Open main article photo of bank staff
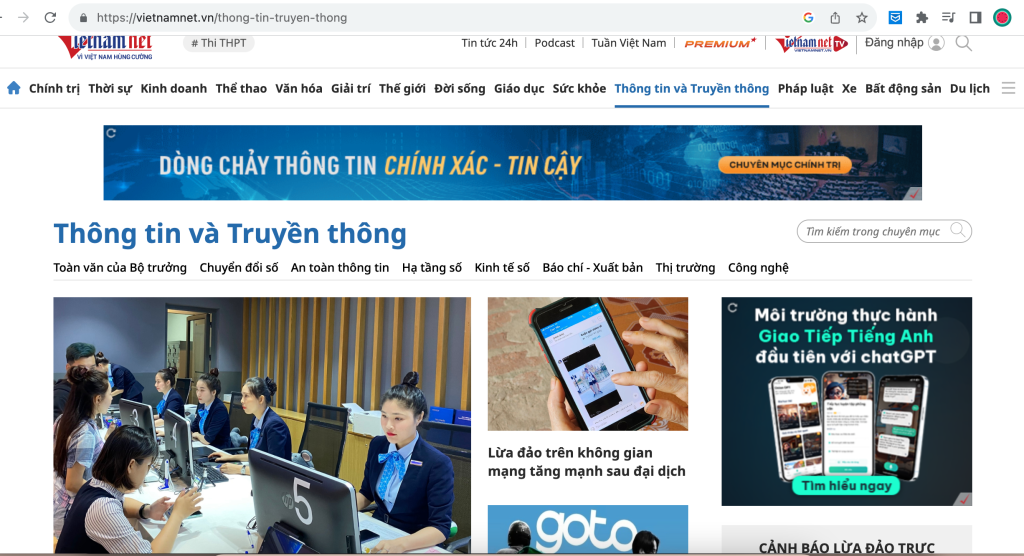Image resolution: width=1024 pixels, height=556 pixels. click(262, 425)
